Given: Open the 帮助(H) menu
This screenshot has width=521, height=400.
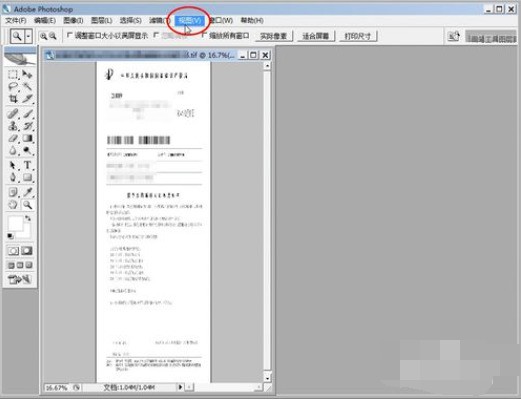Looking at the screenshot, I should click(252, 21).
